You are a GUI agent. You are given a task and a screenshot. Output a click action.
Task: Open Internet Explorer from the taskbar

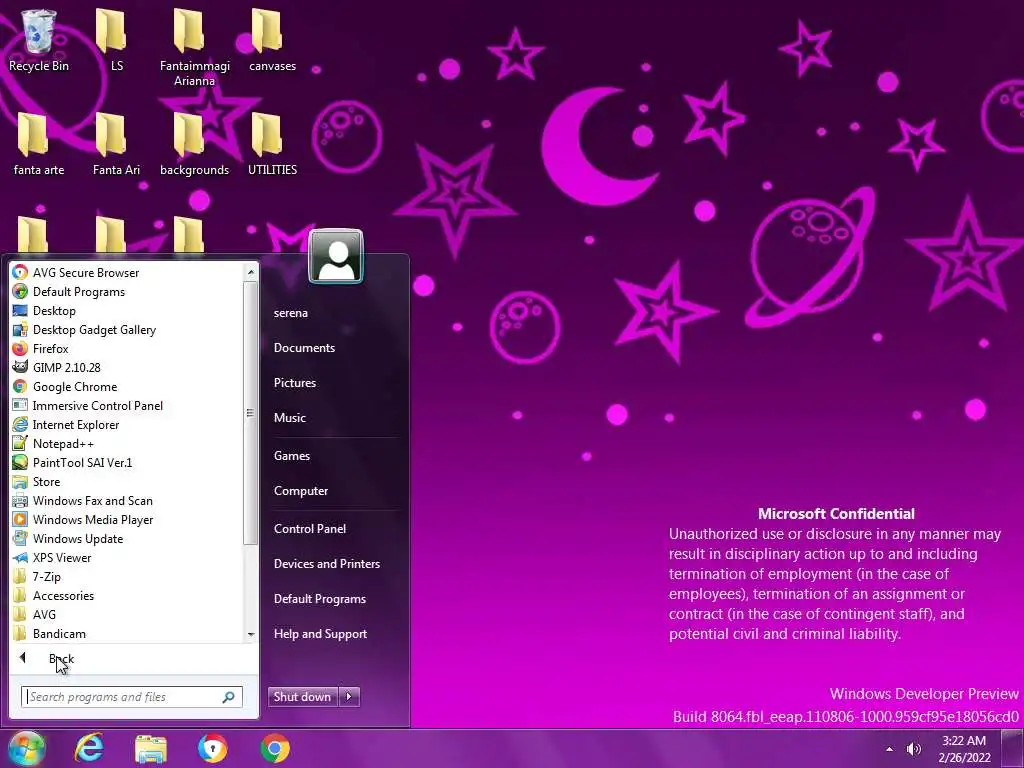coord(89,748)
